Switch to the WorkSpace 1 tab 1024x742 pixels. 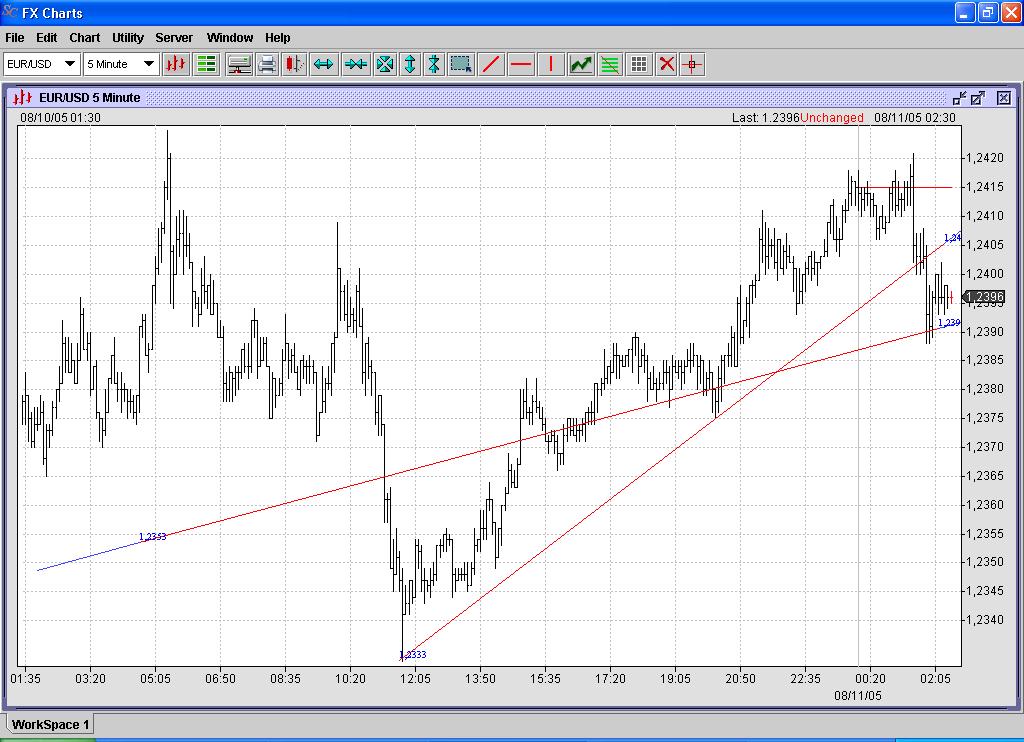(x=51, y=724)
